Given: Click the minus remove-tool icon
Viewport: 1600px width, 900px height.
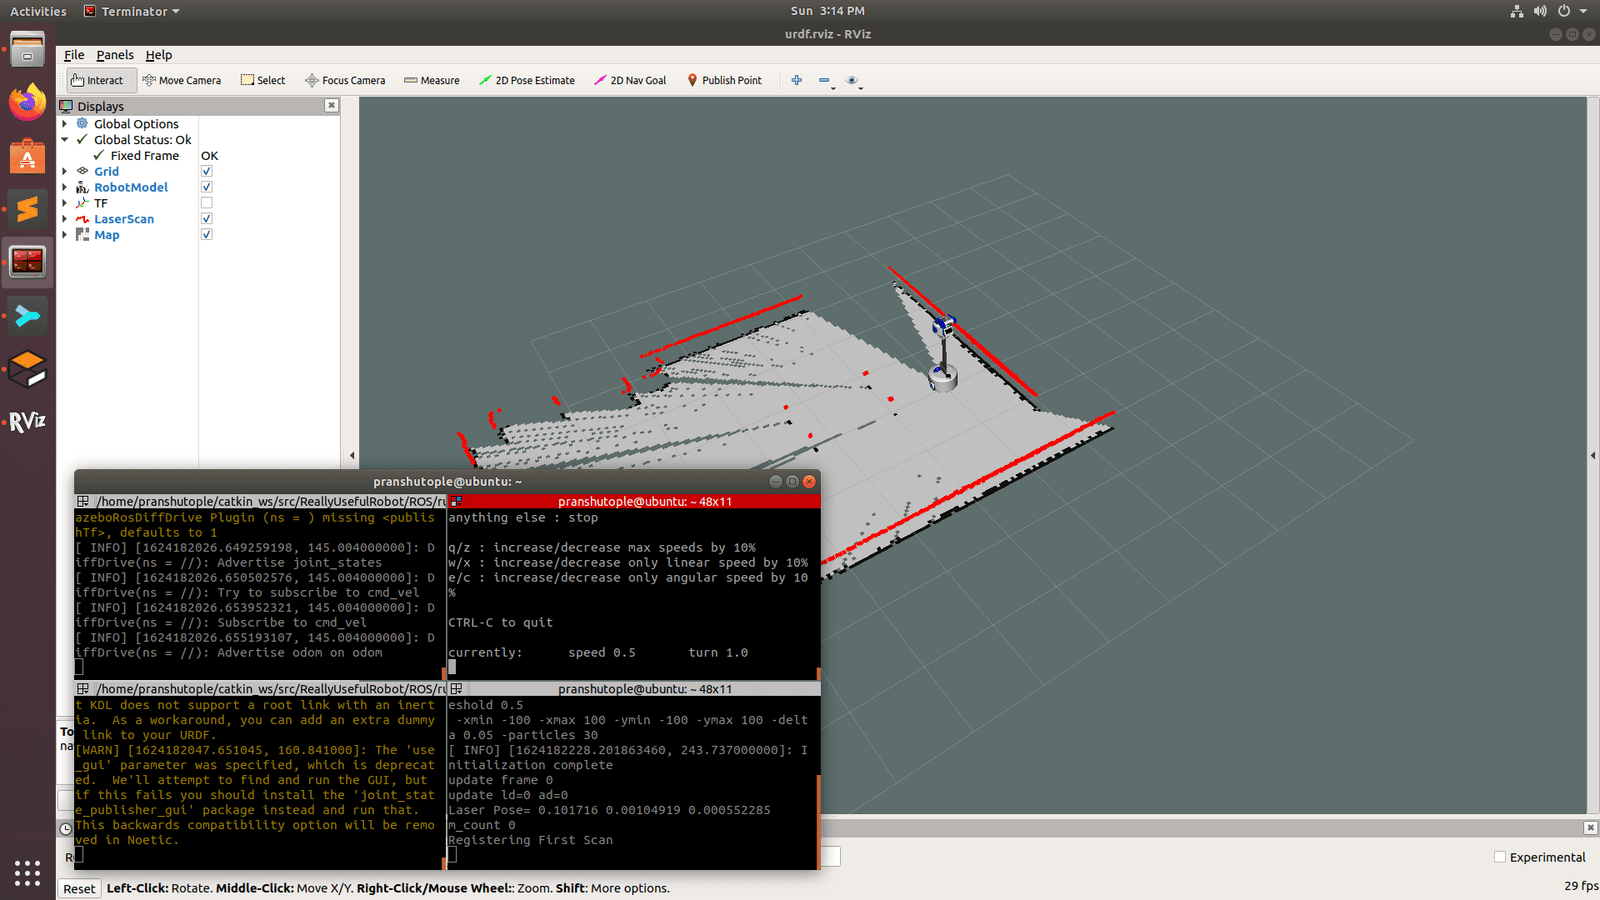Looking at the screenshot, I should click(824, 80).
